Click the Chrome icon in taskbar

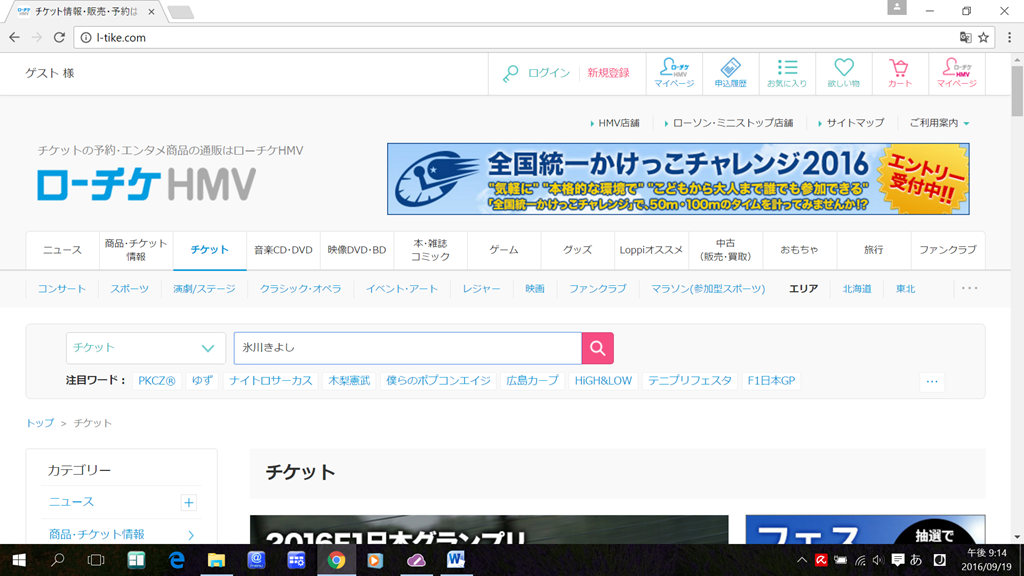(x=336, y=560)
